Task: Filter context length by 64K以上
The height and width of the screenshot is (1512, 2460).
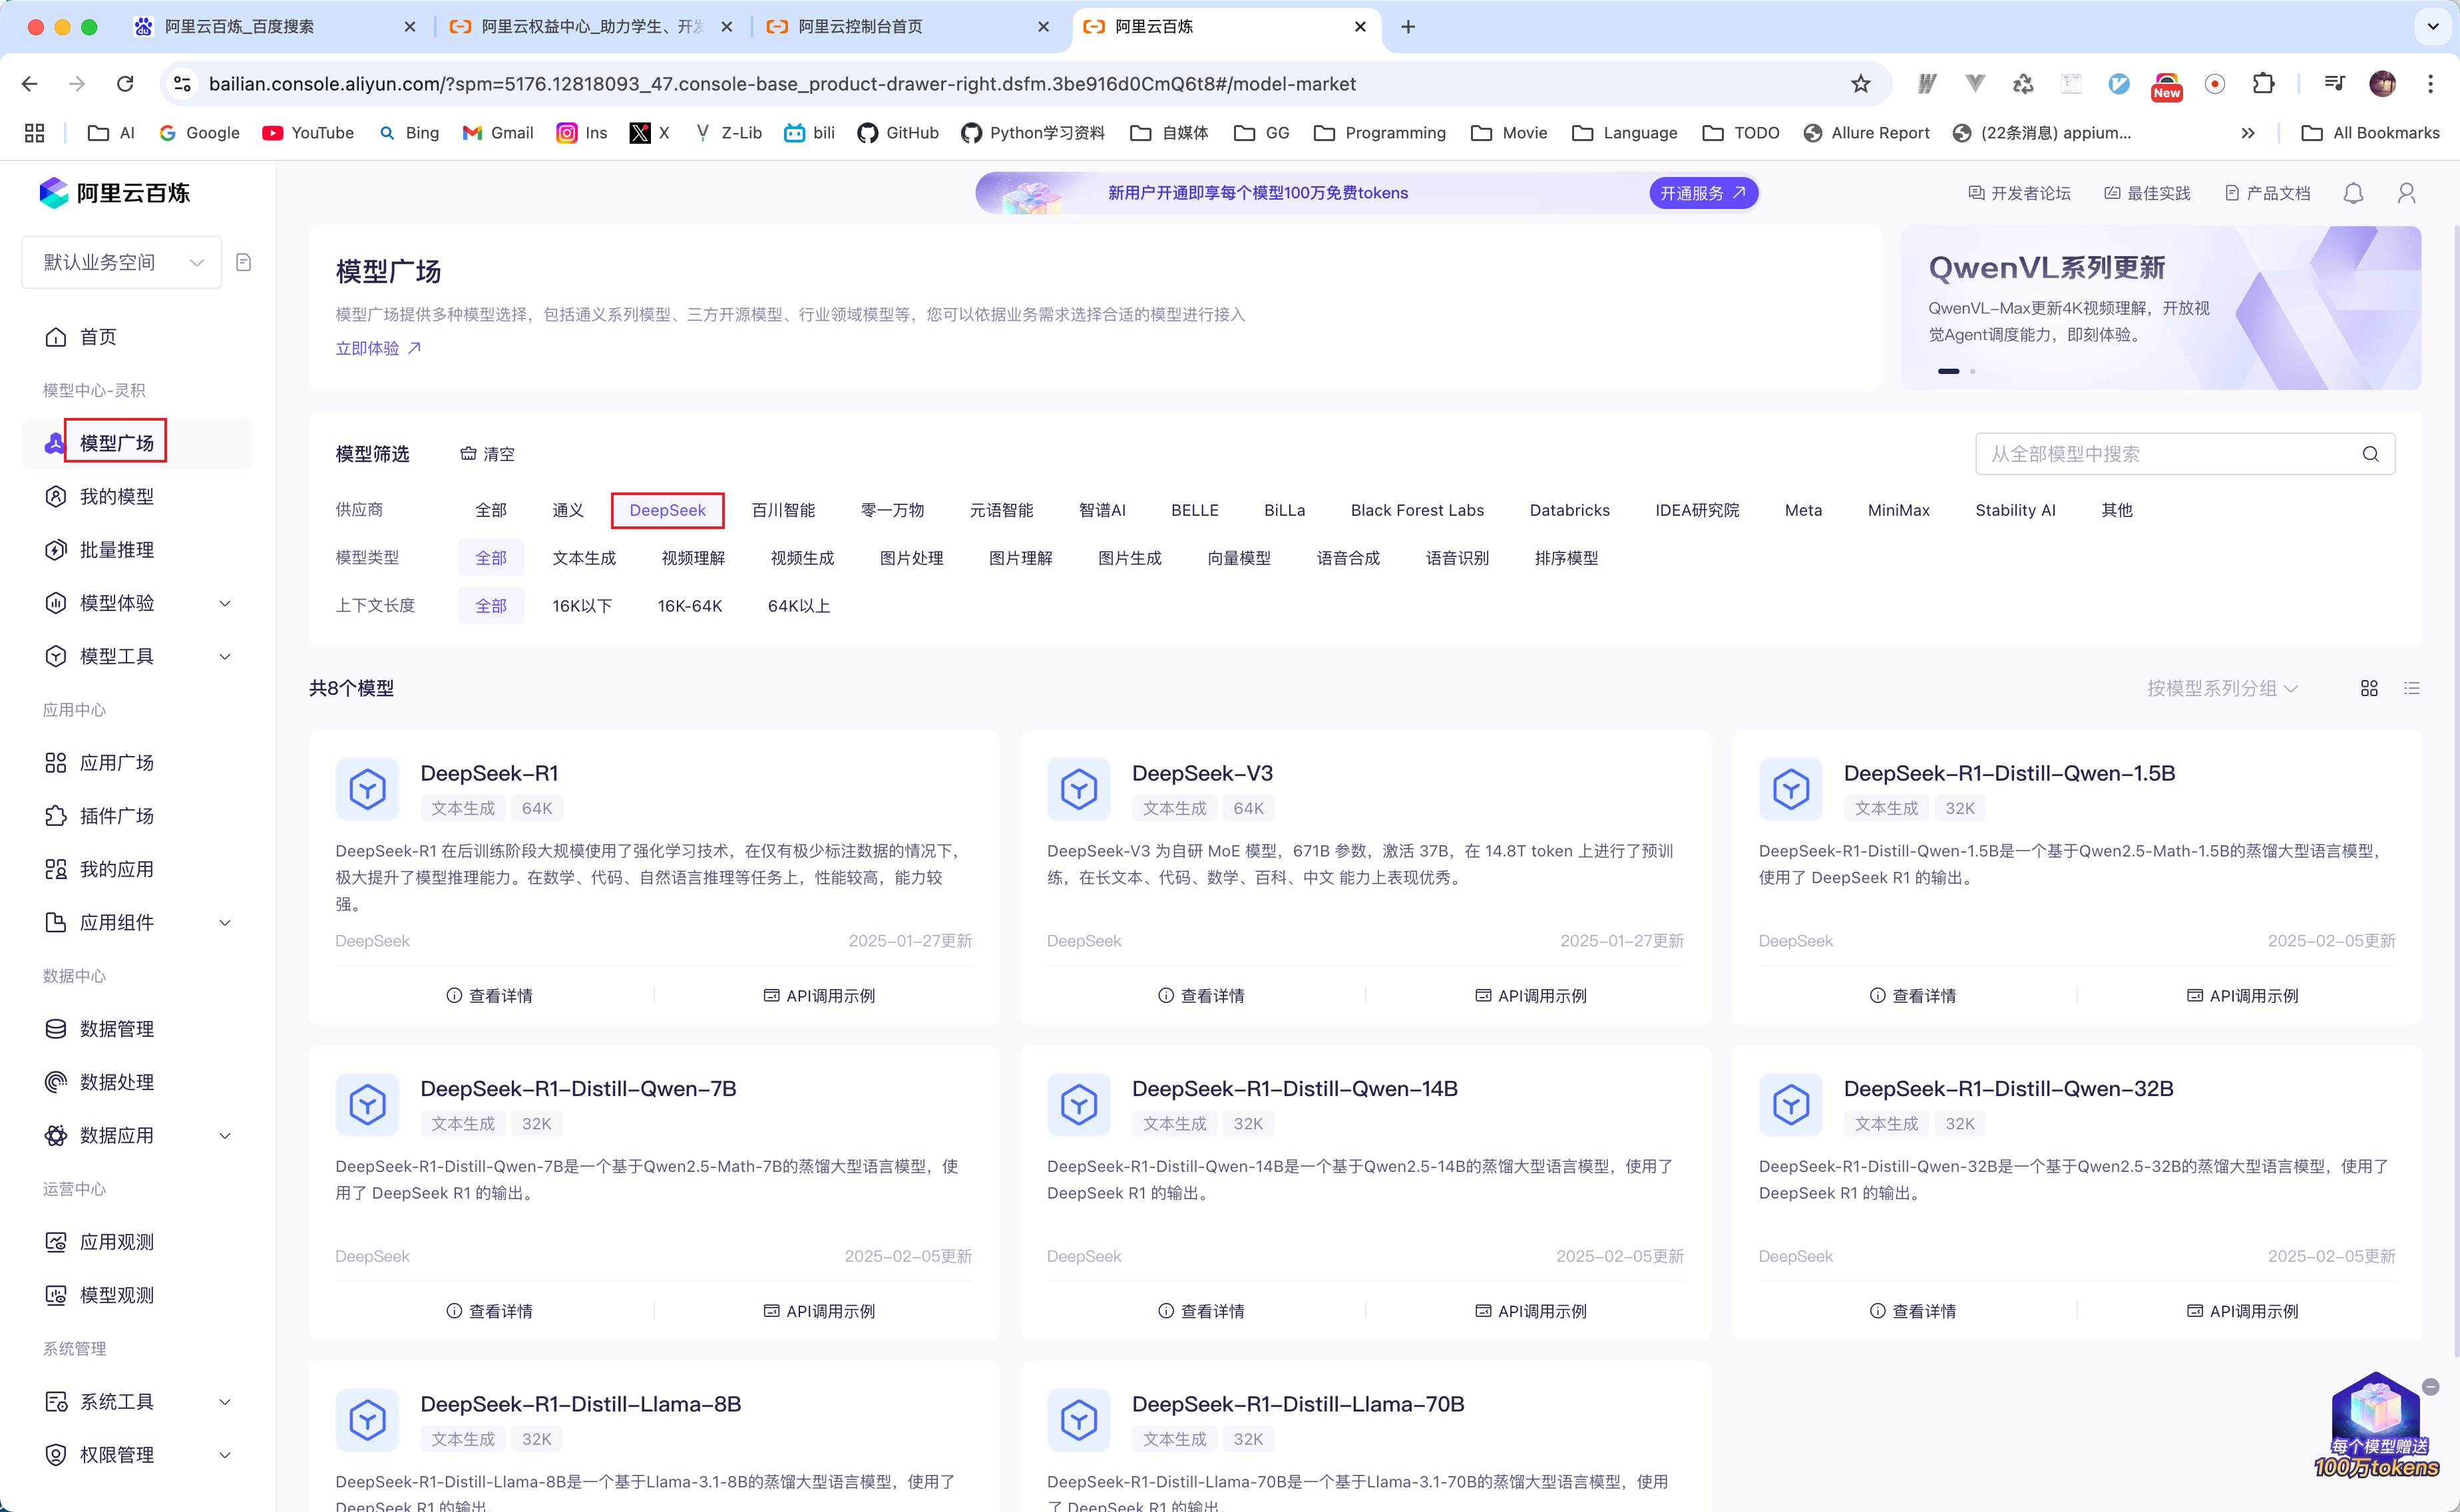Action: [x=799, y=606]
